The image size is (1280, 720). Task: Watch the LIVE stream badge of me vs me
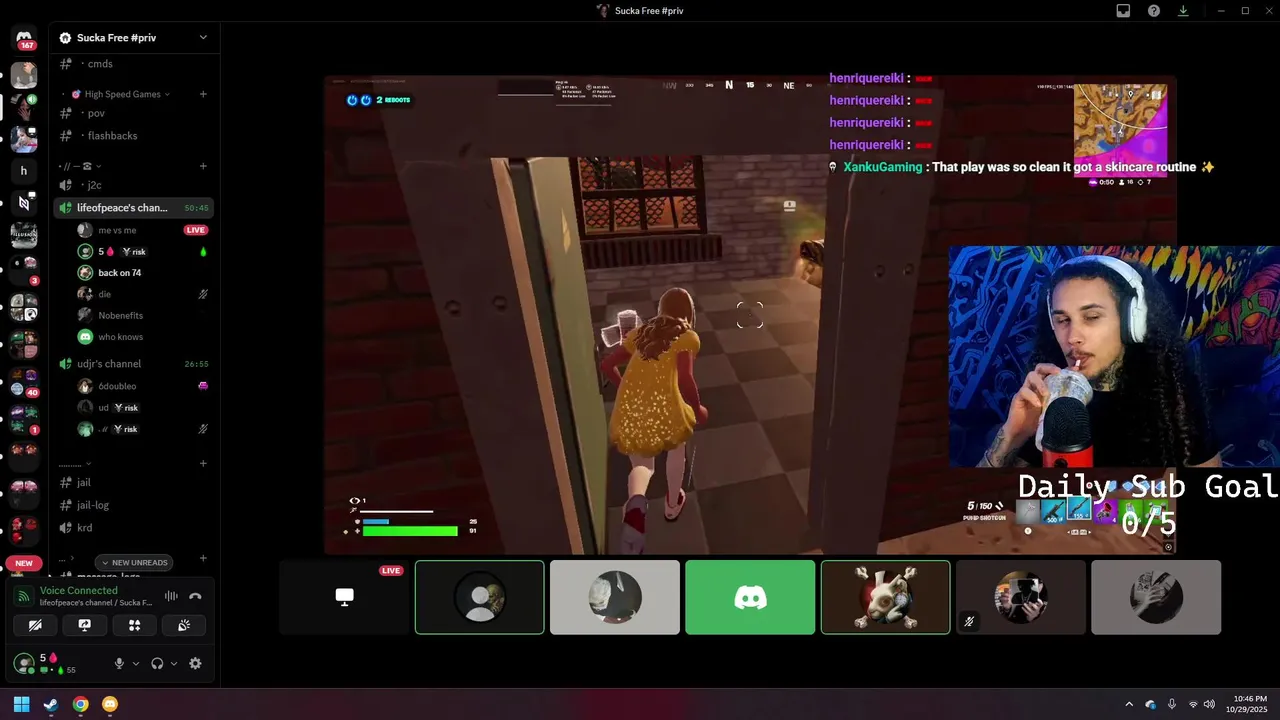pos(195,230)
